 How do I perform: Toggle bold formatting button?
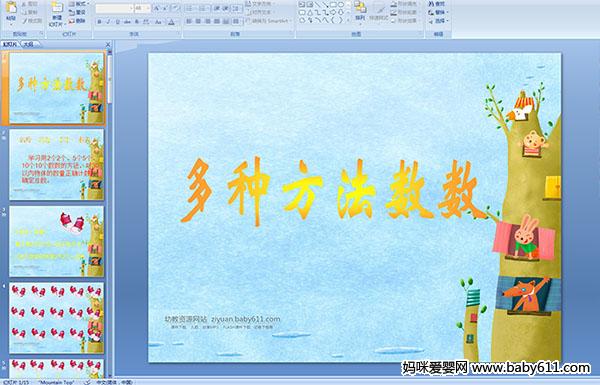pos(99,22)
